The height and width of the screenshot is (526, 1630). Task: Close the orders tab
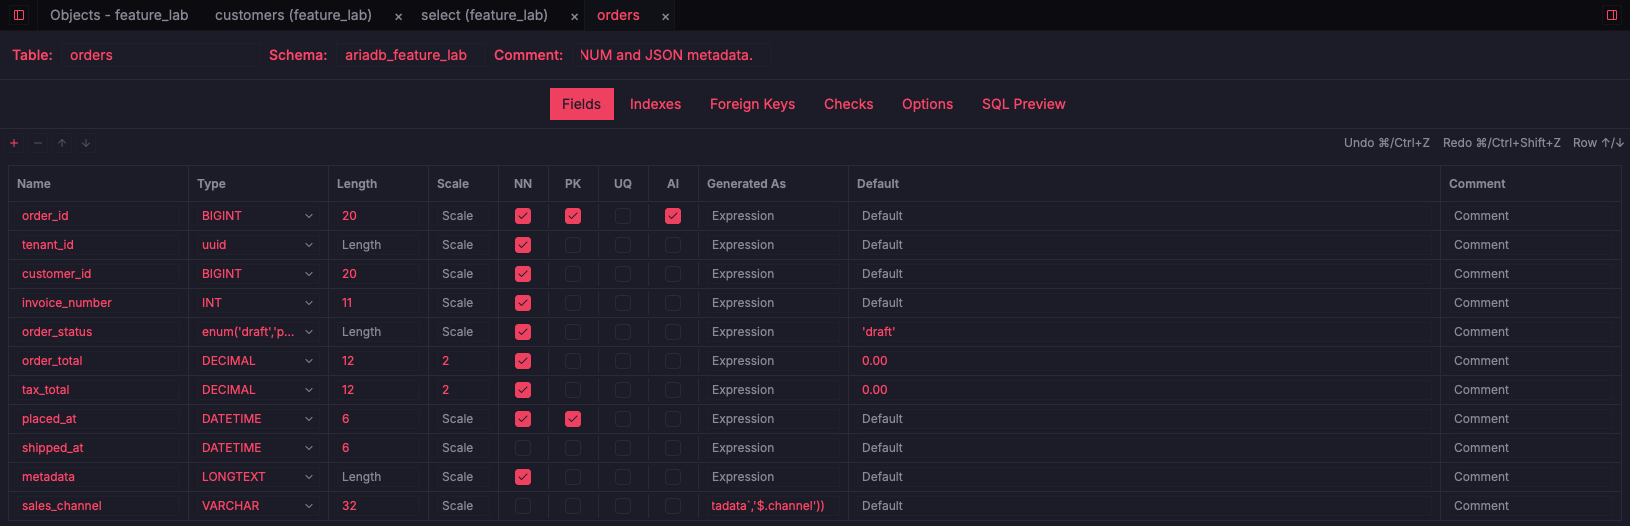pos(665,16)
